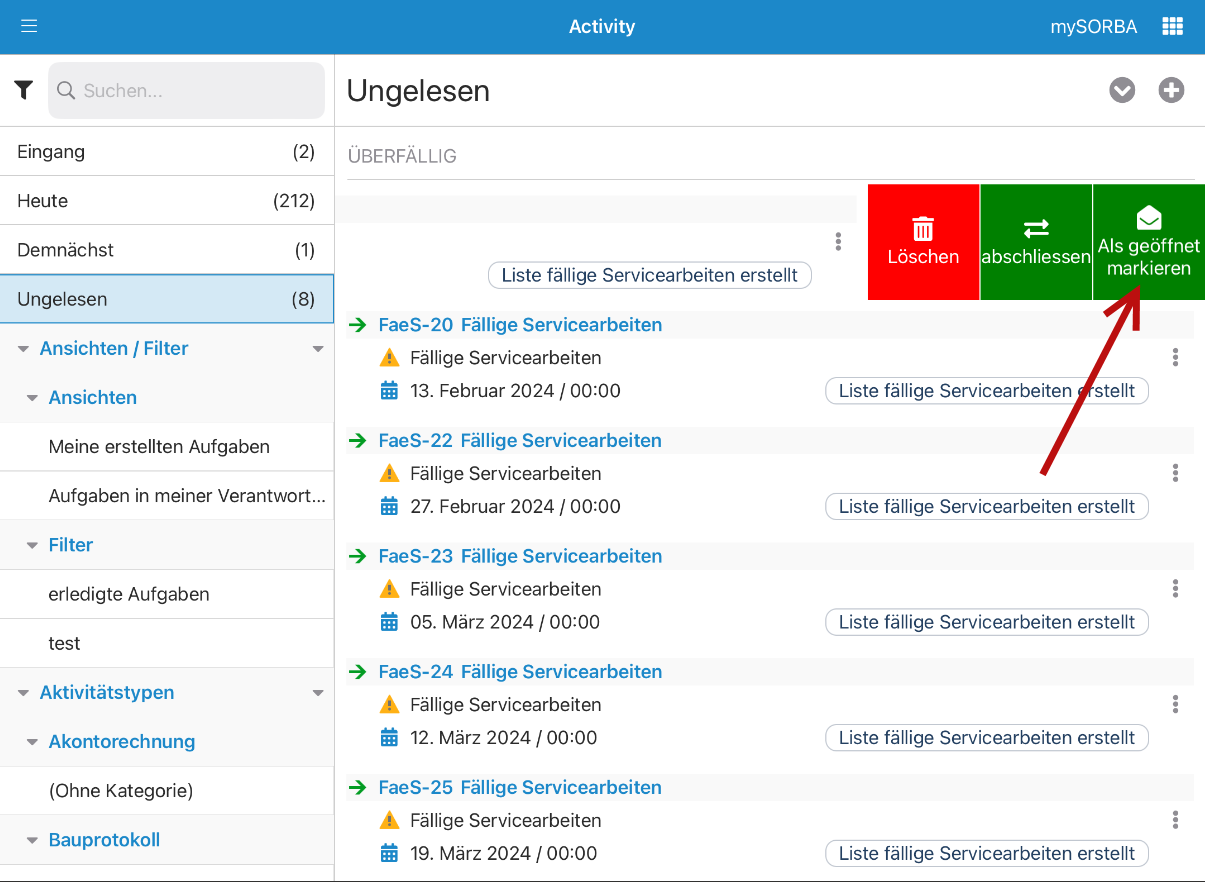Open the hamburger menu

click(29, 26)
